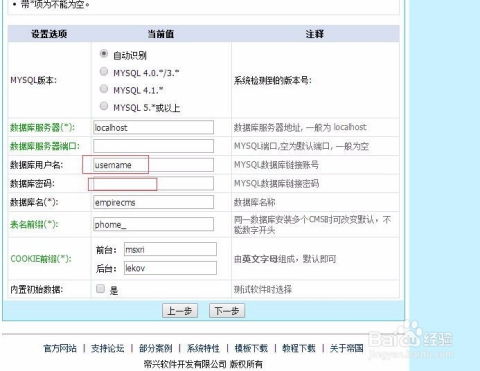Open the 支持论坛 footer link
480x371 pixels.
tap(107, 348)
